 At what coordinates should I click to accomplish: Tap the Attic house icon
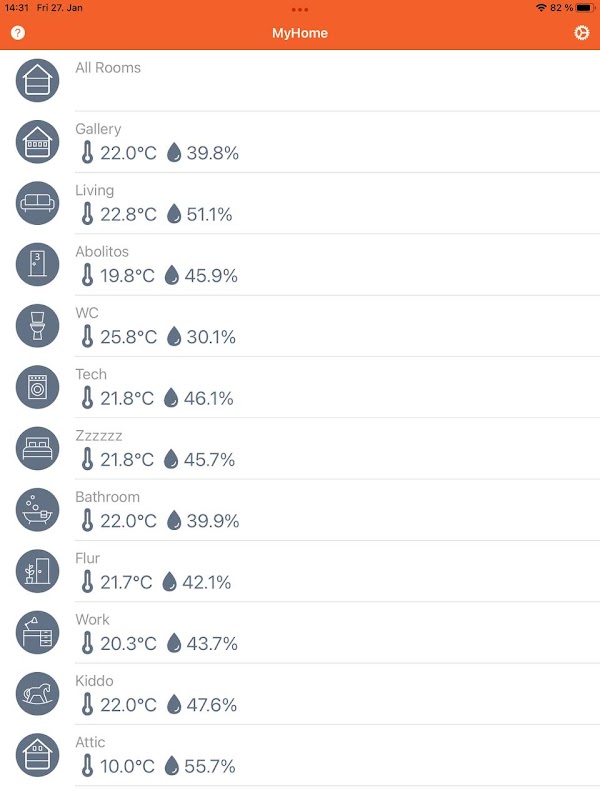point(37,755)
